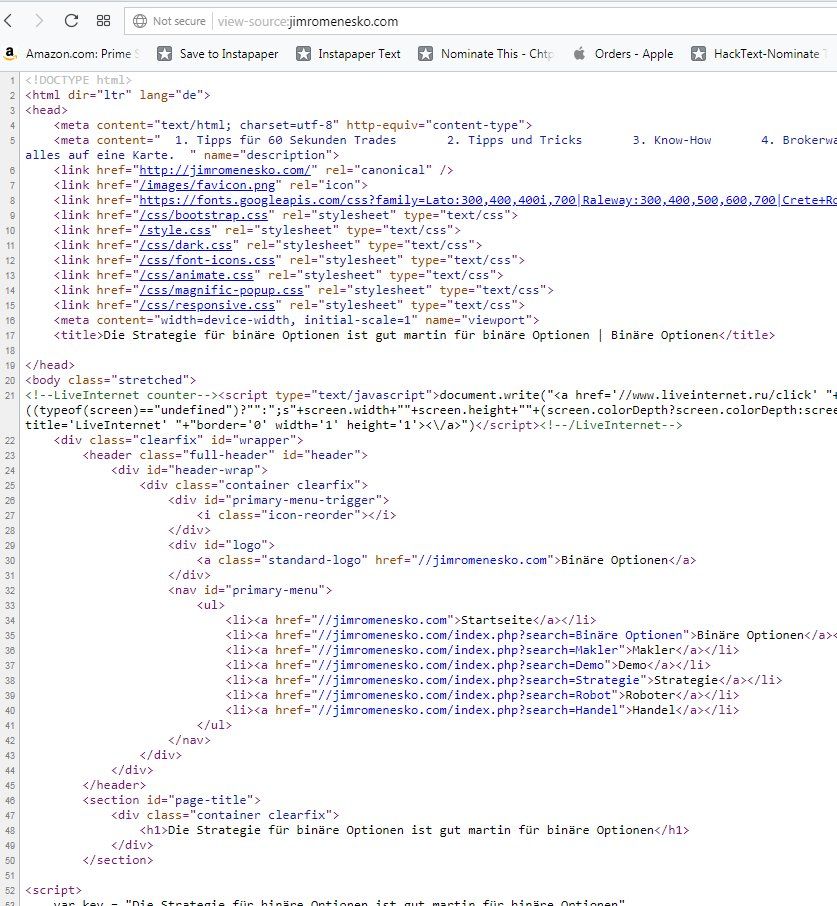Click the a class="standard-logo" line
837x906 pixels.
(446, 560)
